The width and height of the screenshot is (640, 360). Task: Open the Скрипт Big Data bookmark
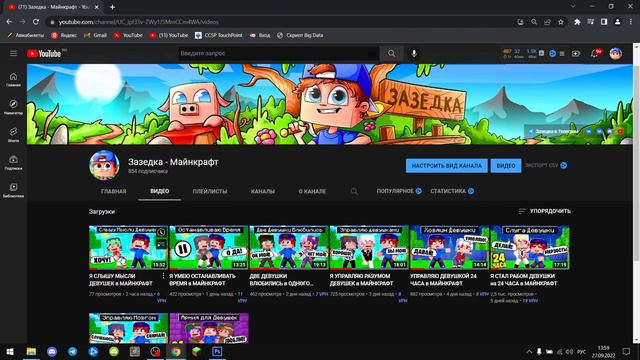tap(300, 36)
